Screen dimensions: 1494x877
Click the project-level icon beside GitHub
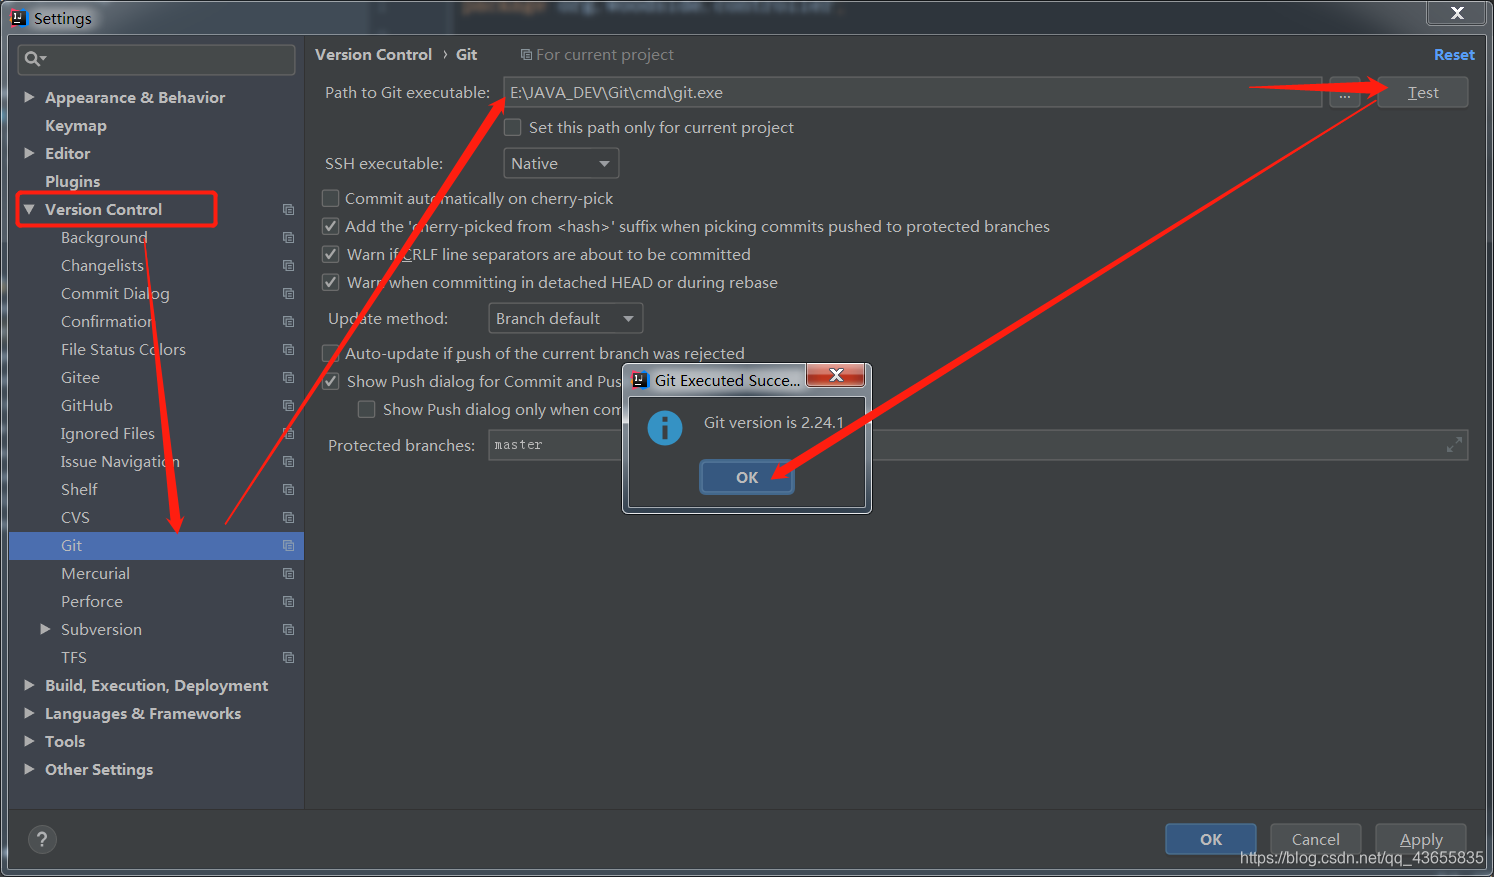coord(288,406)
